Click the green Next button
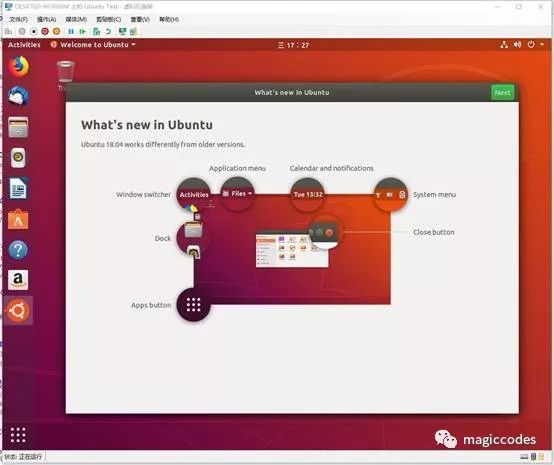The height and width of the screenshot is (465, 554). pos(502,93)
